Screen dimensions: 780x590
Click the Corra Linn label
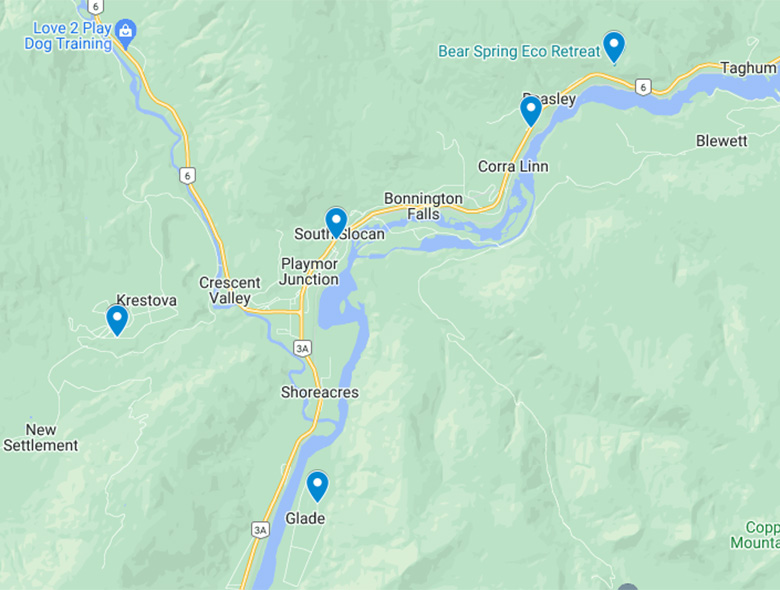click(x=513, y=166)
